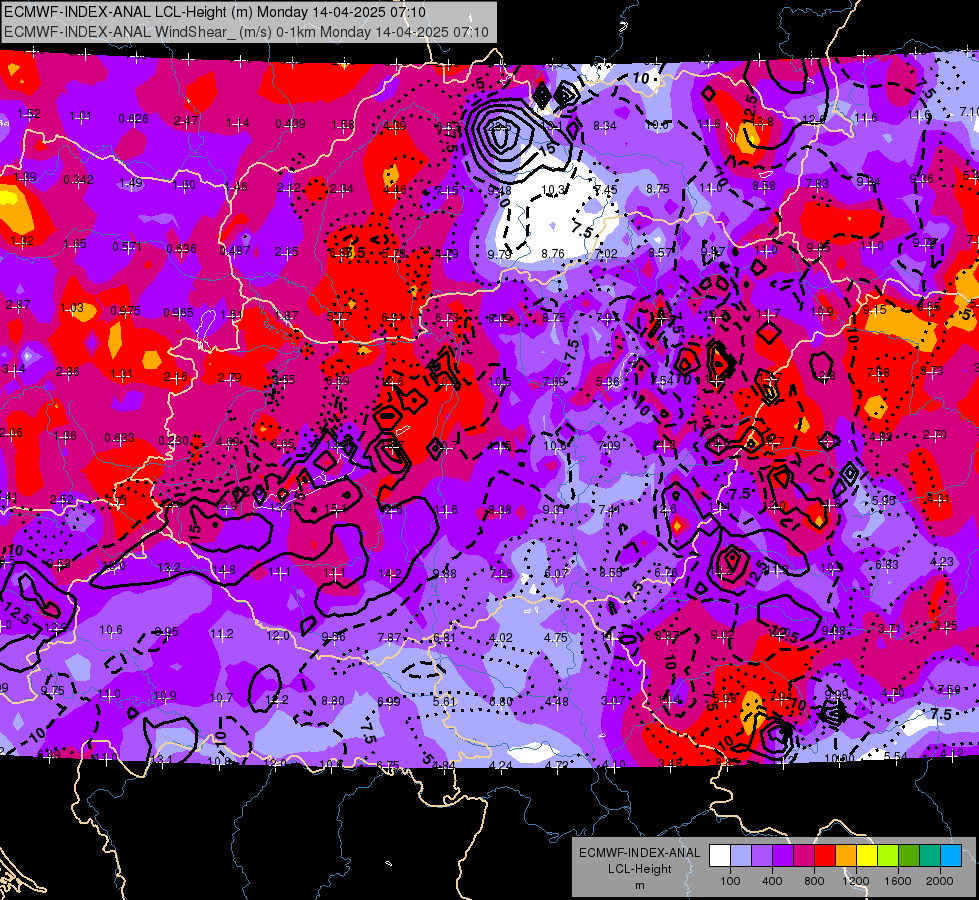This screenshot has width=979, height=900.
Task: Click the 4.24 wind shear value
Action: click(x=501, y=765)
